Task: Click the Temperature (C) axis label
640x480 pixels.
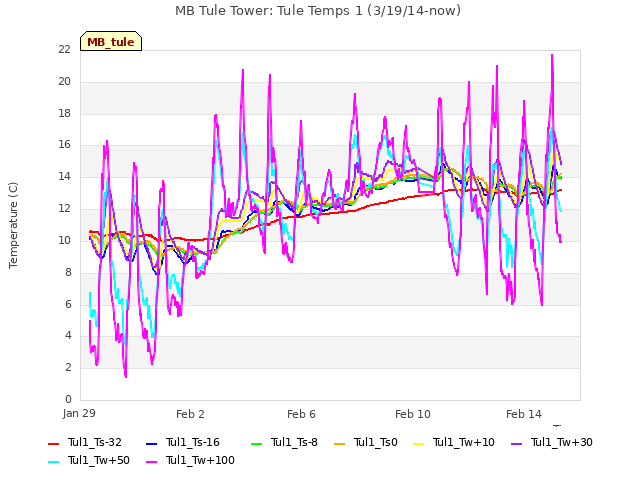Action: point(13,225)
